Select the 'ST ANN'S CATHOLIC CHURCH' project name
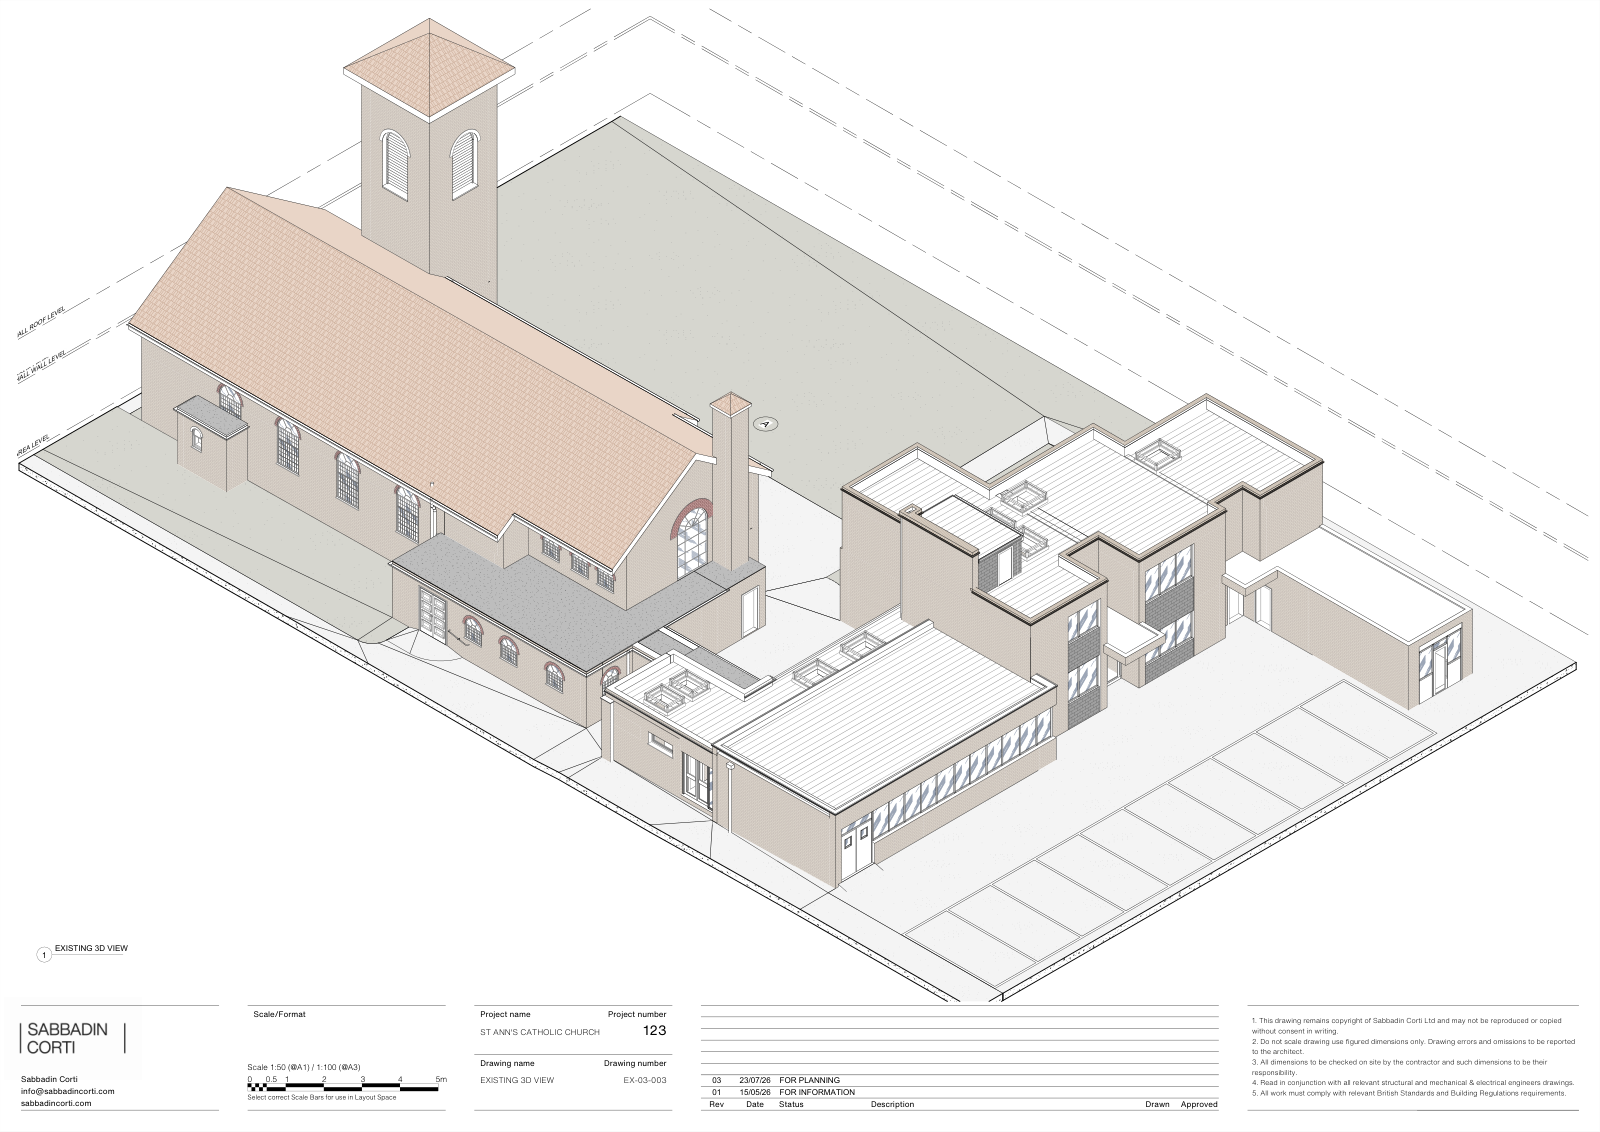 [x=540, y=1032]
